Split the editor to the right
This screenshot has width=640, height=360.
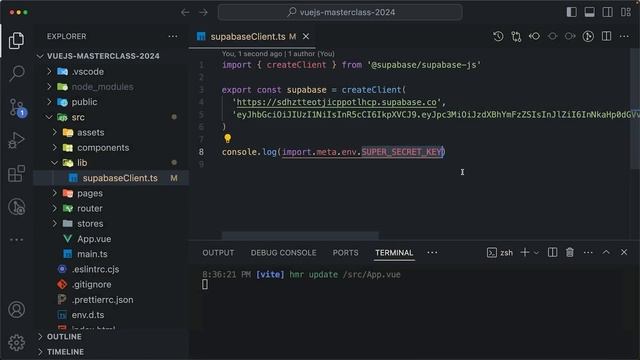(607, 36)
